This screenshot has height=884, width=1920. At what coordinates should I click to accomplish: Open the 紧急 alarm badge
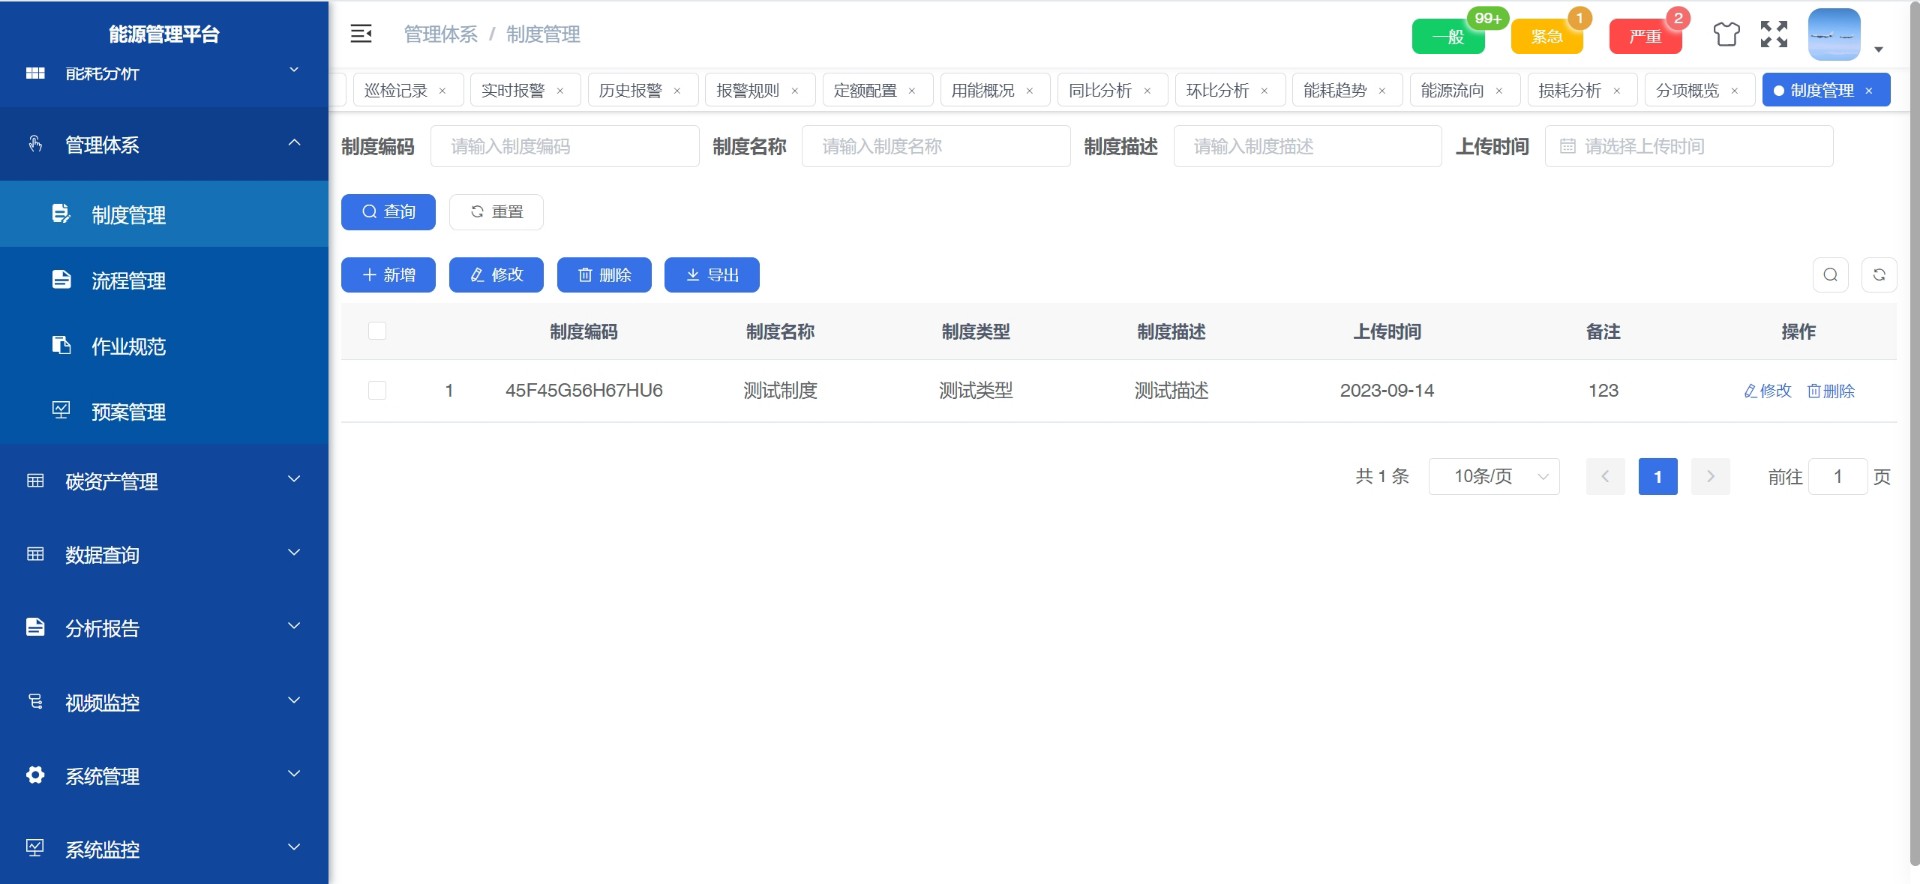pos(1546,37)
